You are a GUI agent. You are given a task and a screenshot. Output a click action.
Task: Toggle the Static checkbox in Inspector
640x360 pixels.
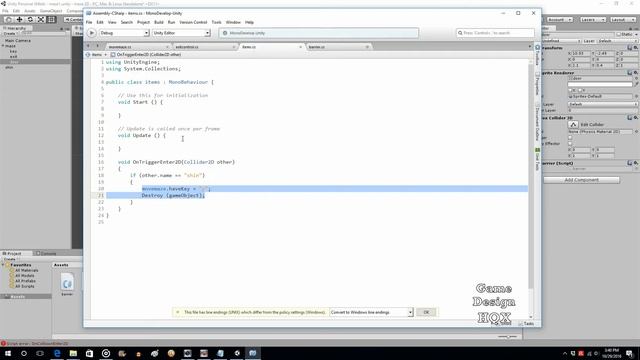pyautogui.click(x=619, y=34)
